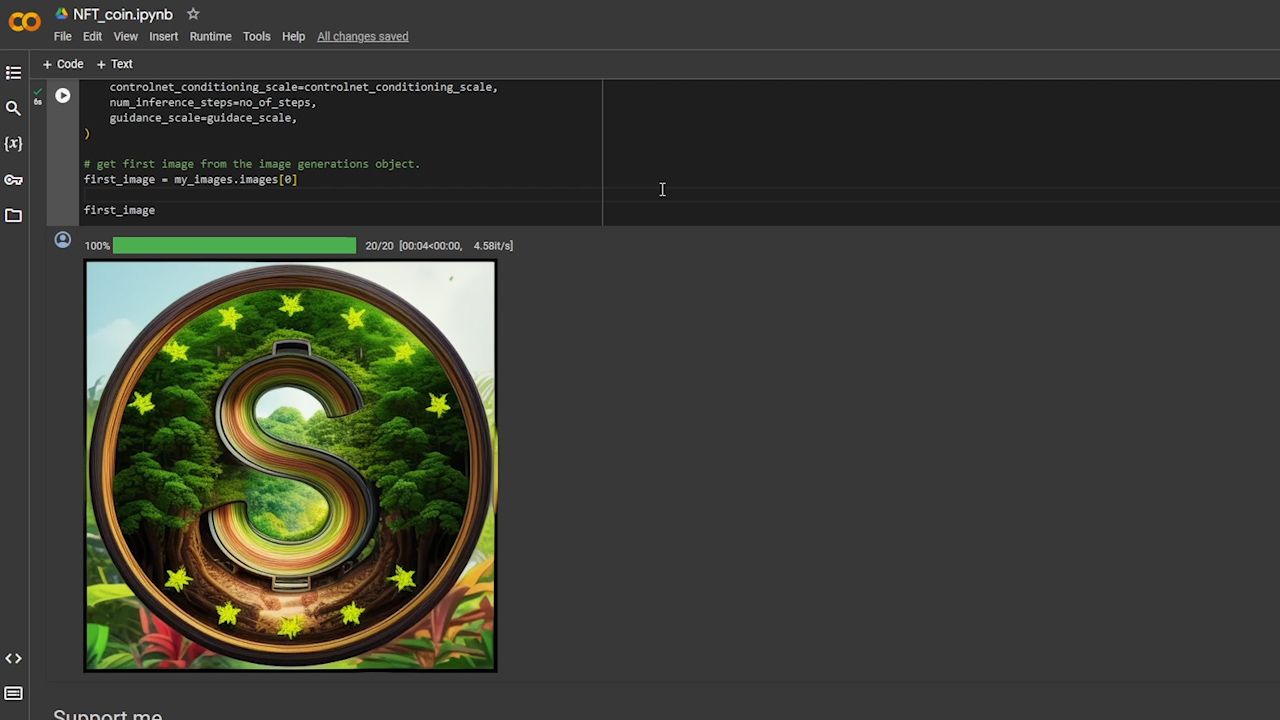Run the code cell

(x=63, y=96)
